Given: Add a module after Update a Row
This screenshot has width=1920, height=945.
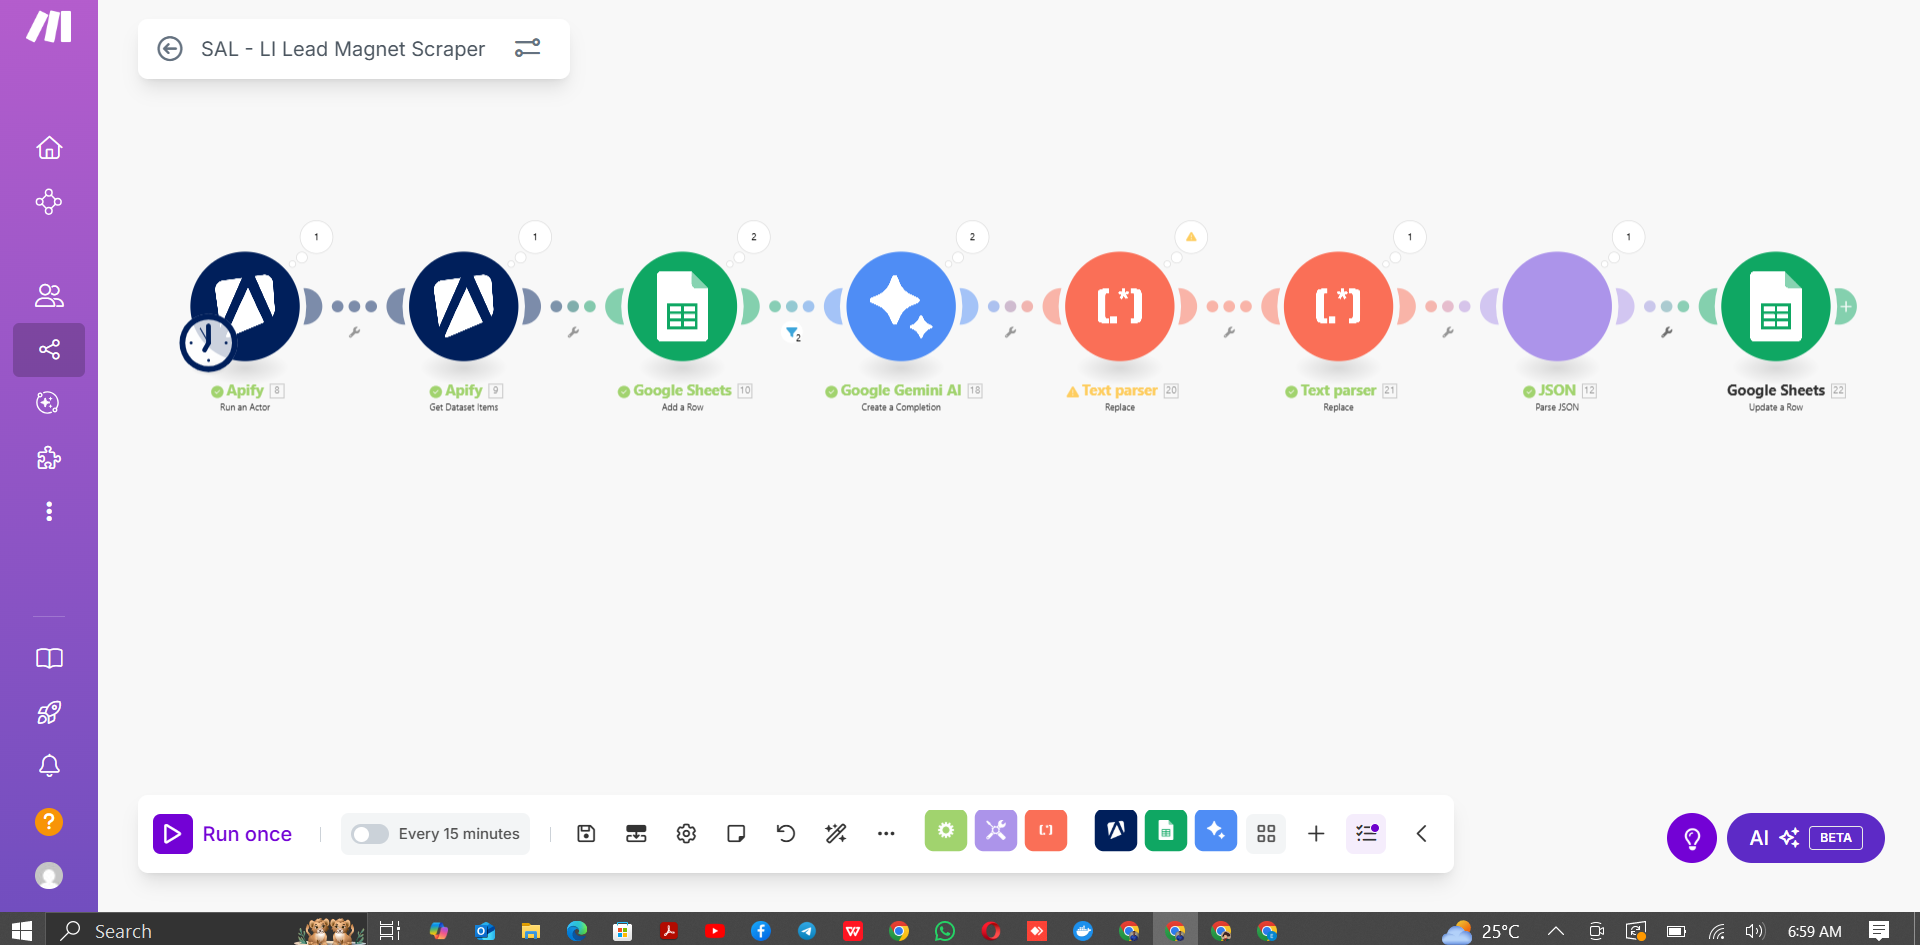Looking at the screenshot, I should pyautogui.click(x=1846, y=307).
